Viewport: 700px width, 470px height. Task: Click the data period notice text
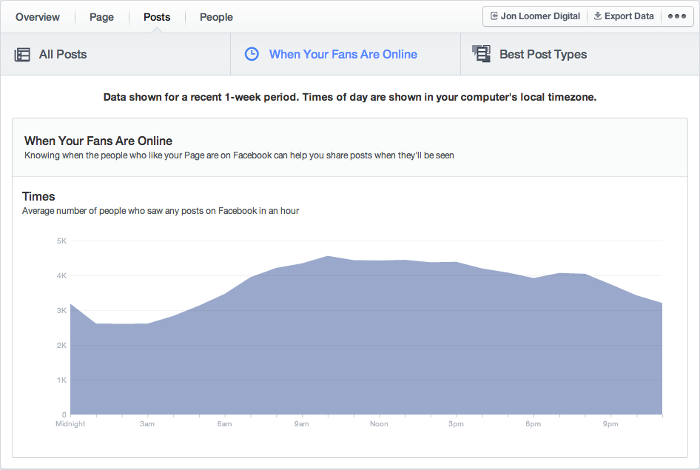(x=350, y=97)
